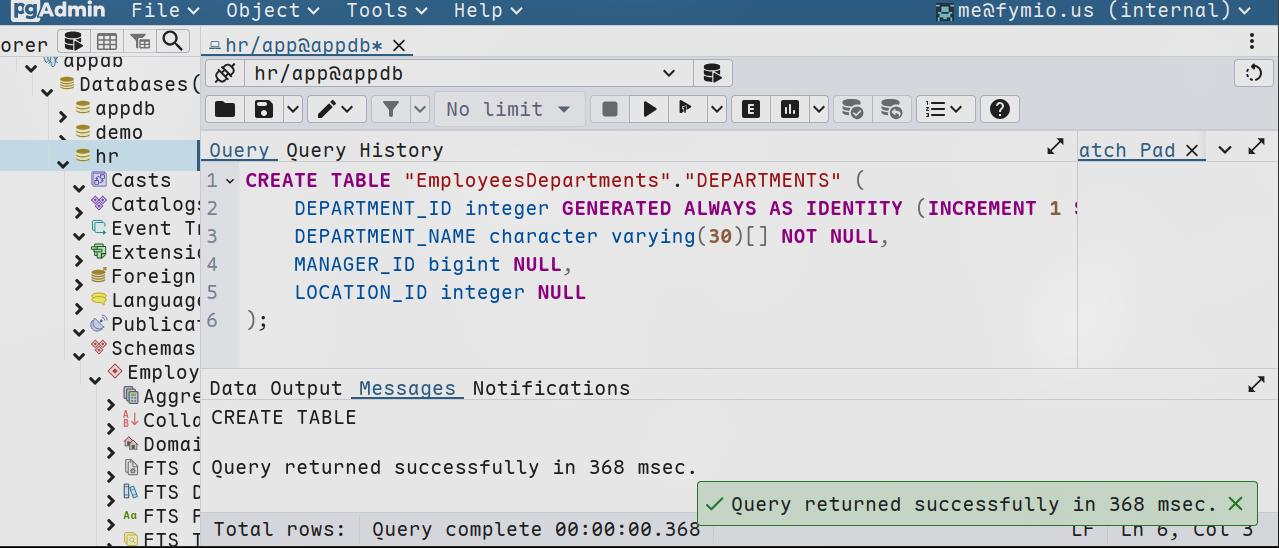
Task: Click the Commit transaction icon
Action: coord(853,109)
